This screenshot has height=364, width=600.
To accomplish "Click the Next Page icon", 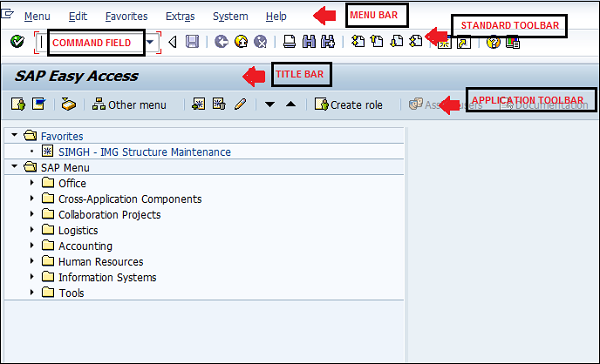I will [x=396, y=41].
